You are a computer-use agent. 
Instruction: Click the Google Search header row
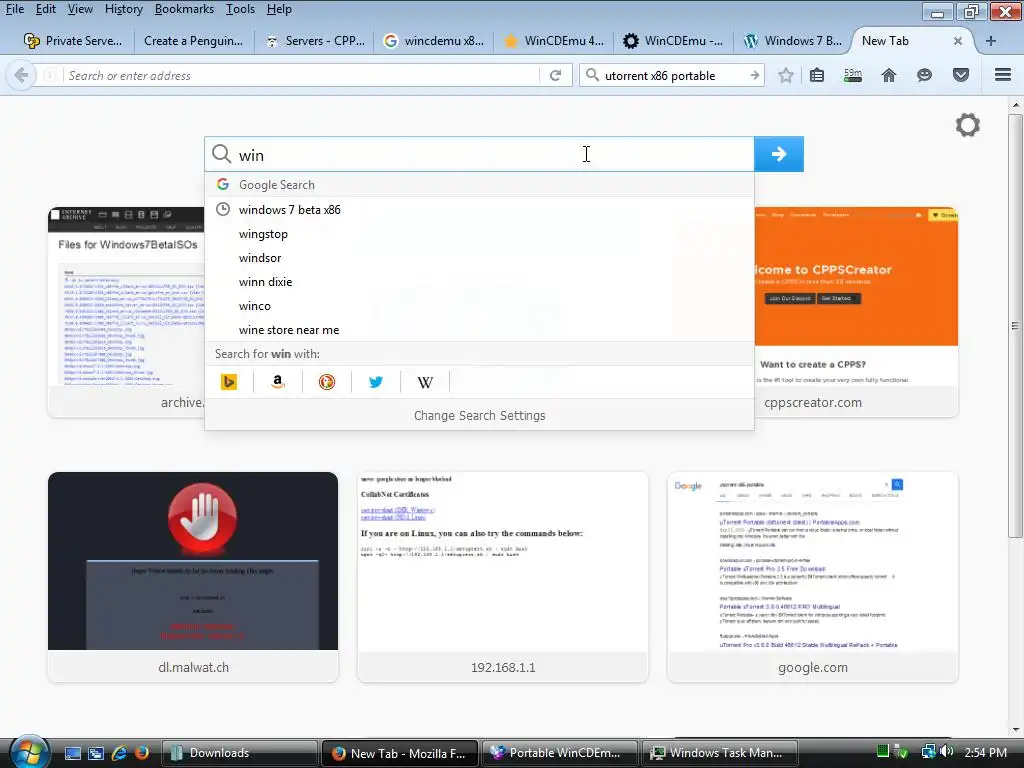pos(479,185)
